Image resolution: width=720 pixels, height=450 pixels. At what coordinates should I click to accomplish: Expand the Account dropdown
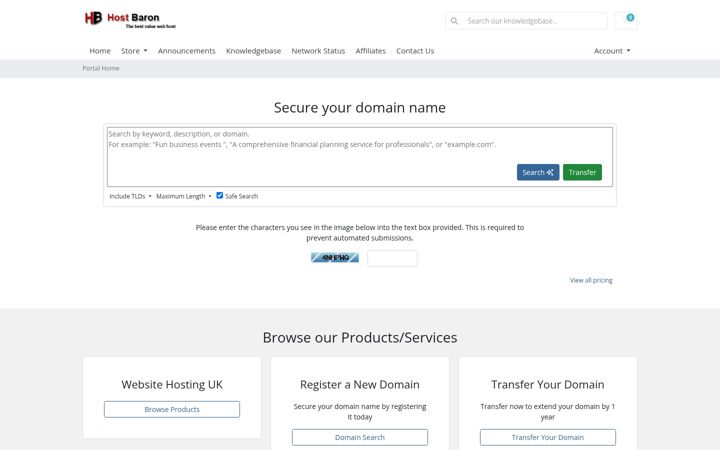[612, 51]
